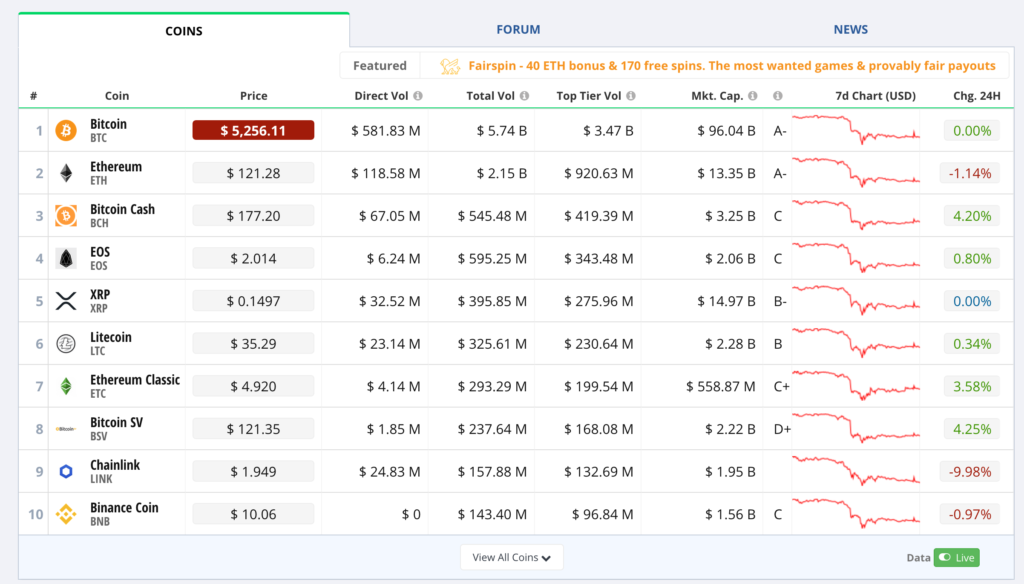The image size is (1024, 584).
Task: Click the XRP logo icon
Action: (x=66, y=301)
